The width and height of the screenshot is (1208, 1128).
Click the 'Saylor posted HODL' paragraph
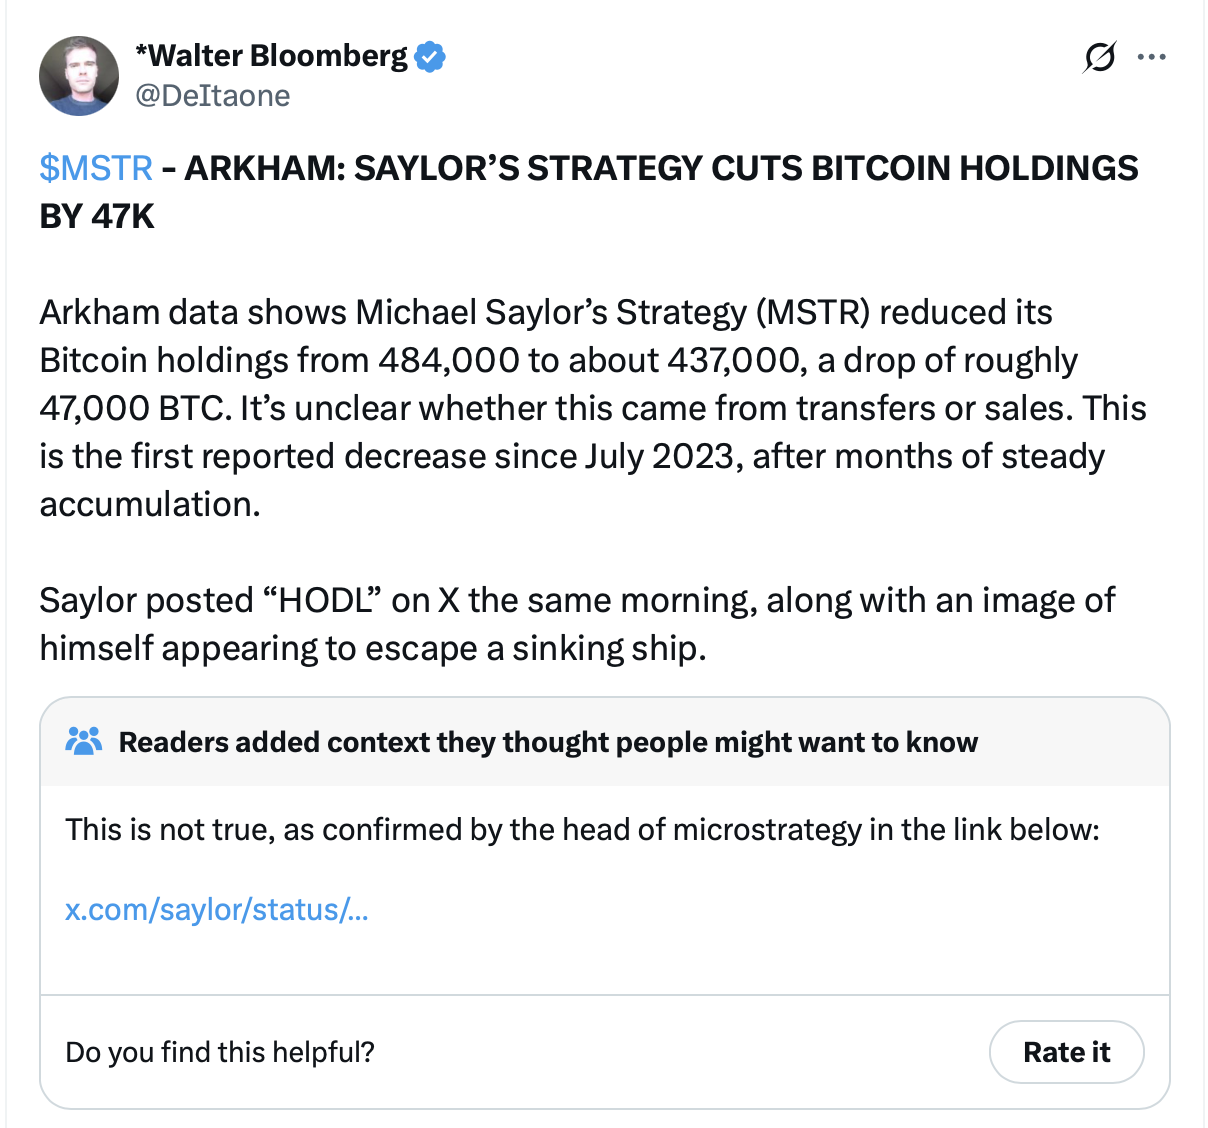577,624
